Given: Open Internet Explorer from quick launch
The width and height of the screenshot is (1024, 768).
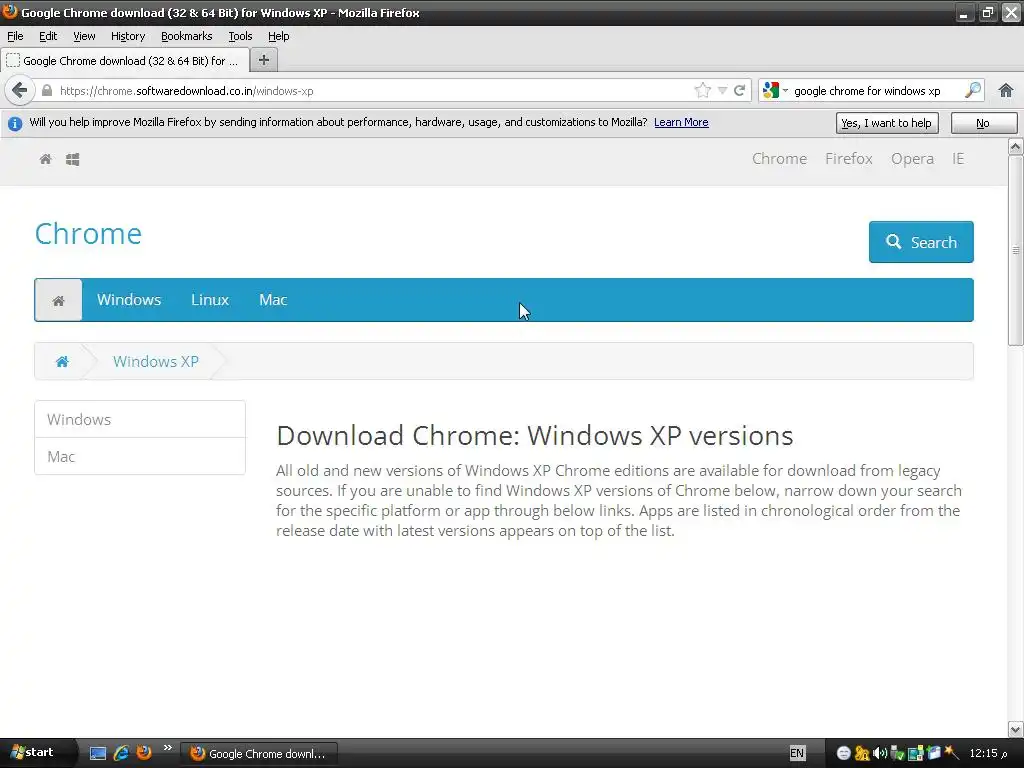Looking at the screenshot, I should 121,753.
